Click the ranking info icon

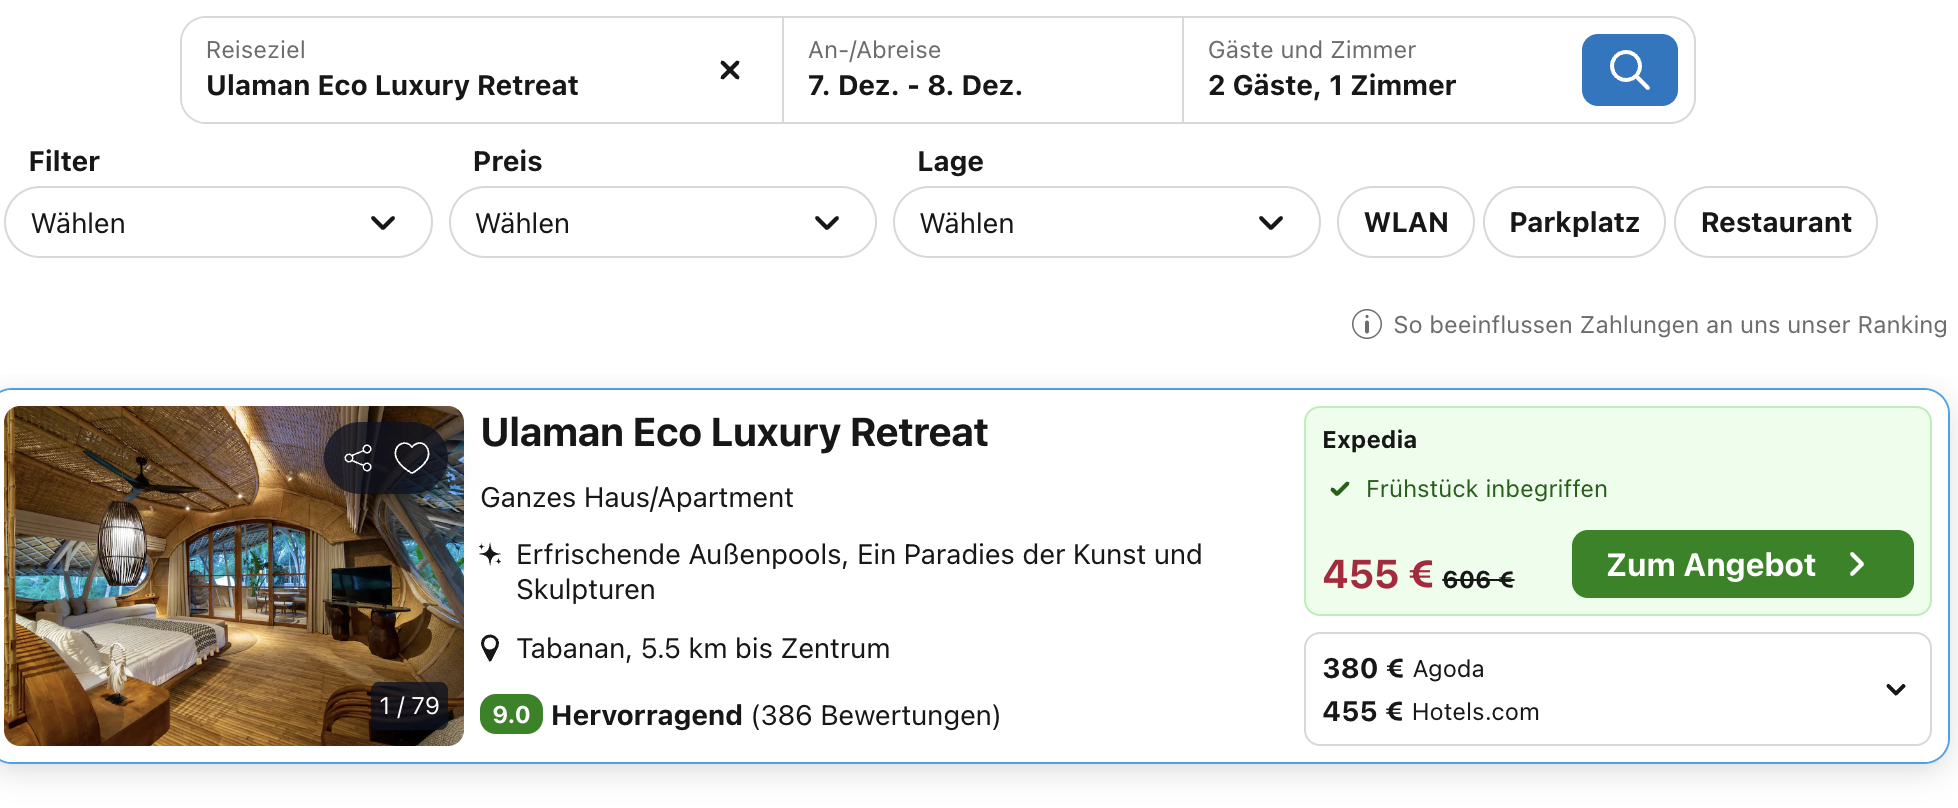click(1366, 325)
